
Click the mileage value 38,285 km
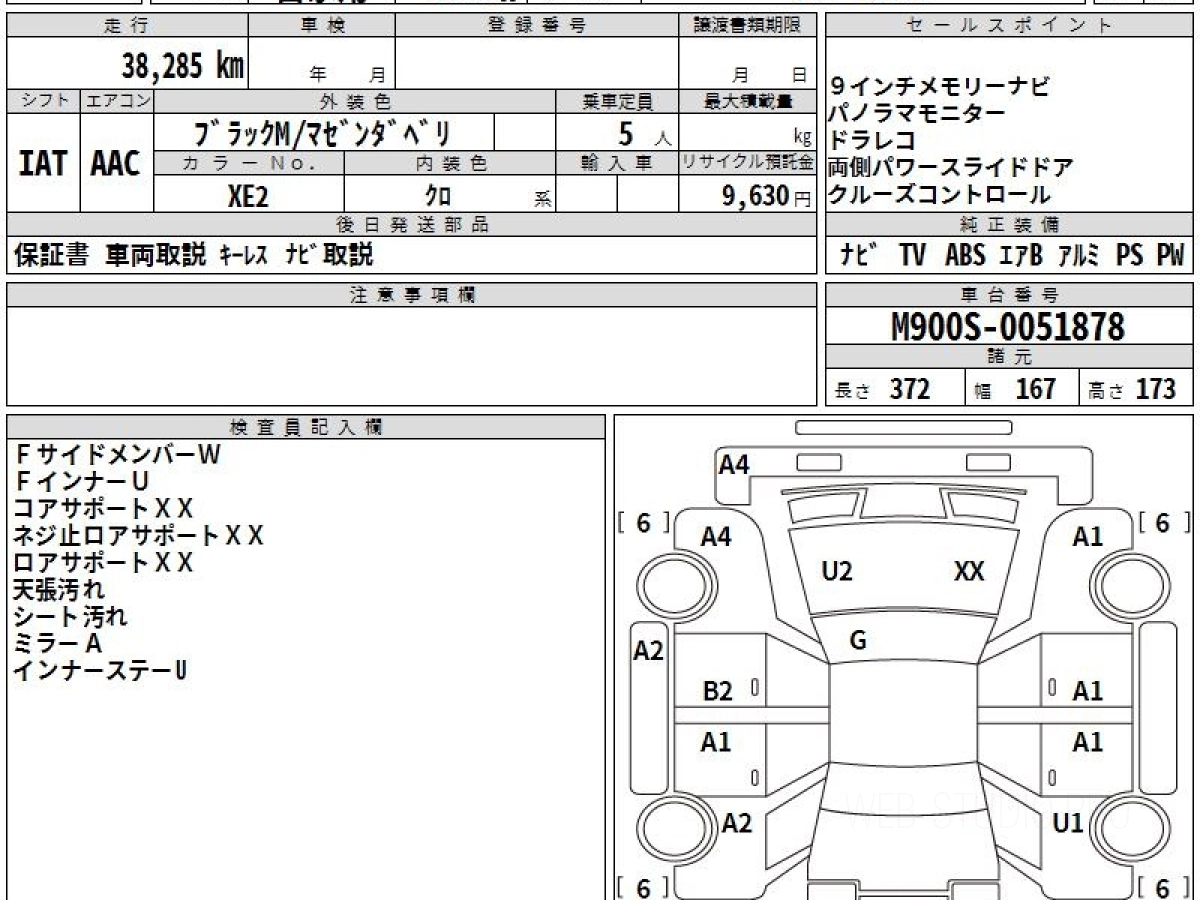tap(183, 66)
